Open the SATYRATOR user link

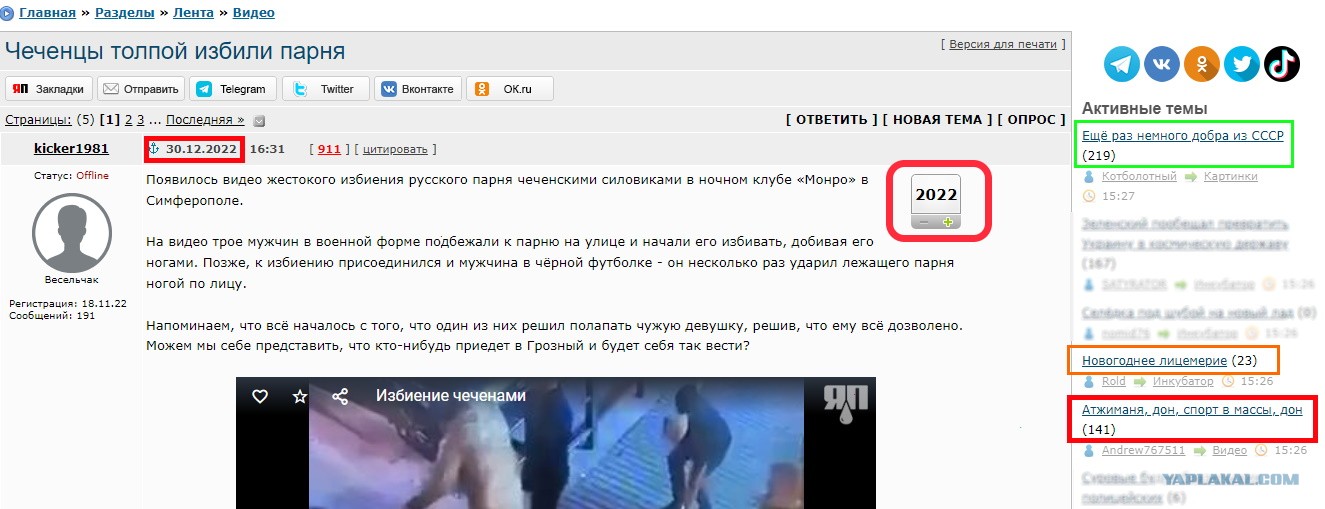1134,283
